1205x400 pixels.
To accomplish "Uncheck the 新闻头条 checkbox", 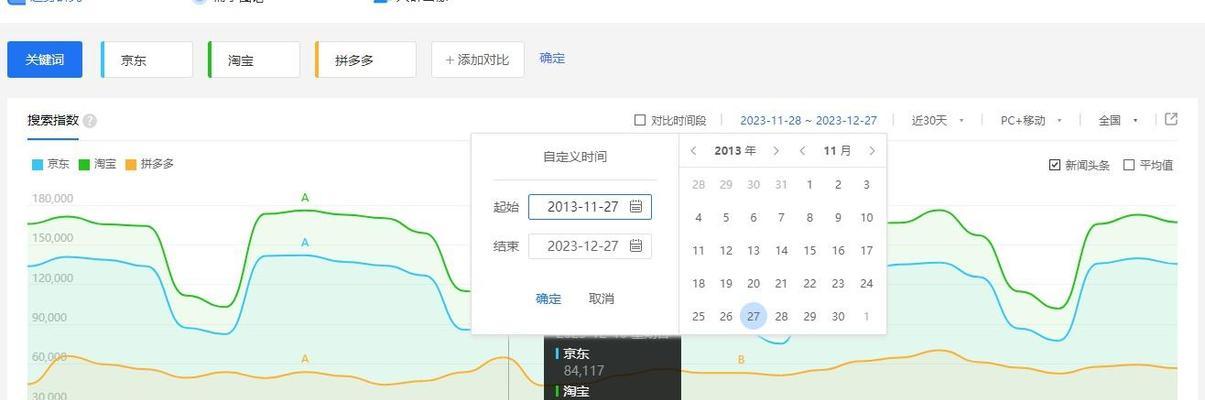I will tap(1055, 165).
